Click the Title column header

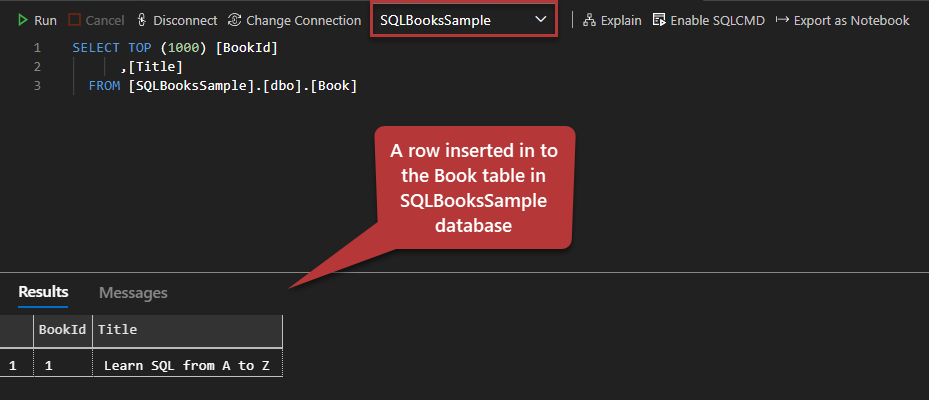point(117,329)
